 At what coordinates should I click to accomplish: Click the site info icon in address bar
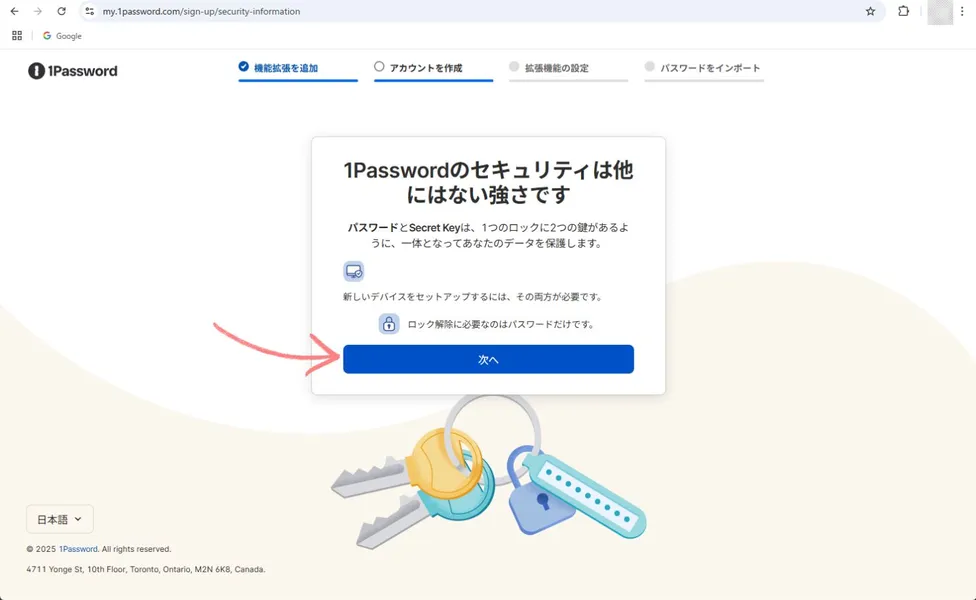[90, 11]
